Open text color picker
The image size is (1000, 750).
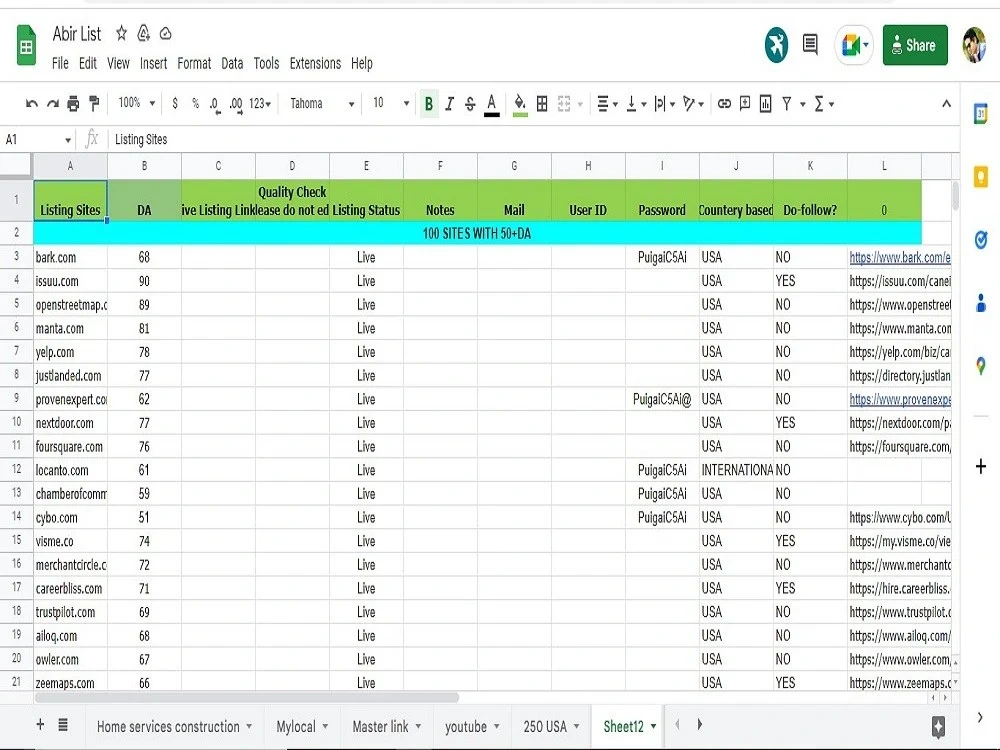point(491,105)
